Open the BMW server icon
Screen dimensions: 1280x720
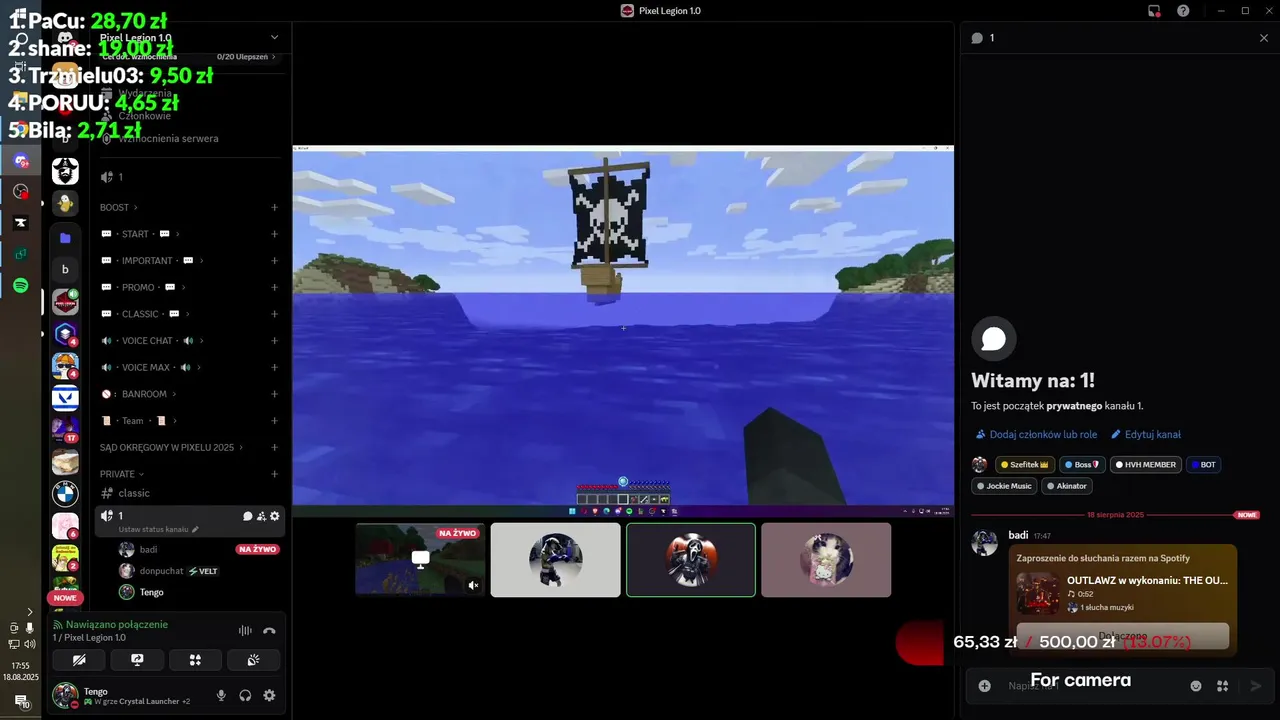click(x=65, y=493)
